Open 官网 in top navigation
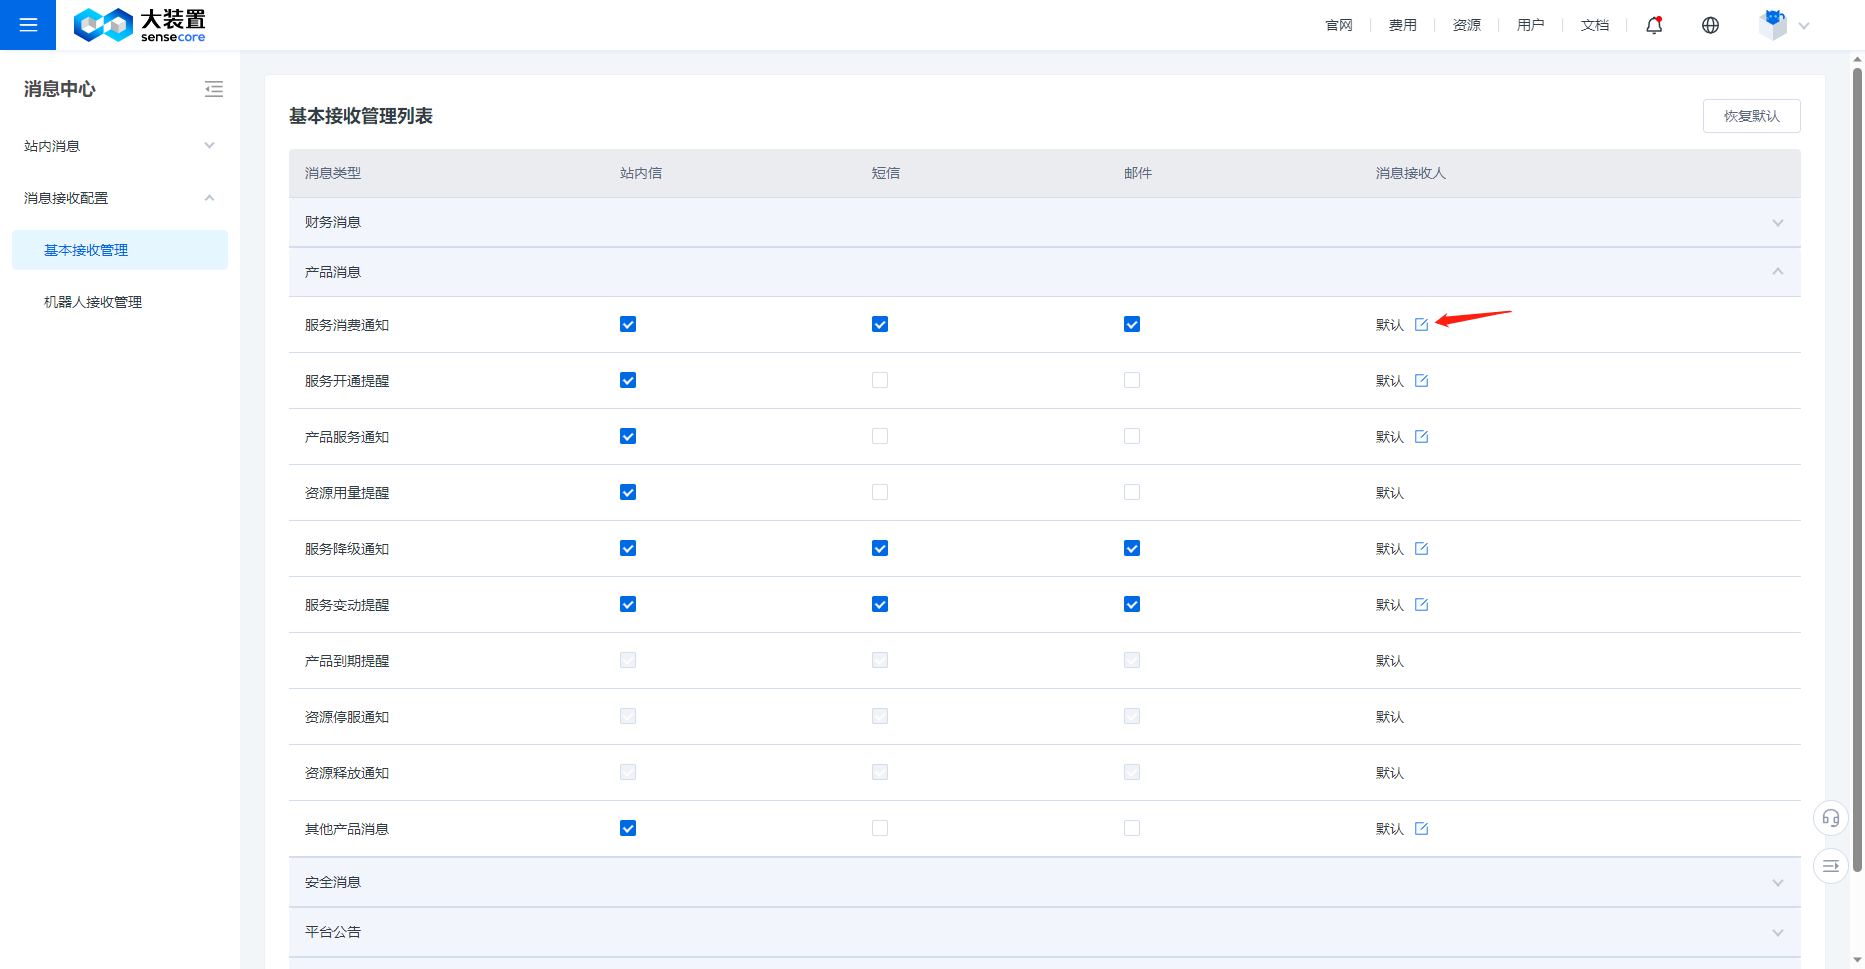The width and height of the screenshot is (1865, 969). [1339, 25]
